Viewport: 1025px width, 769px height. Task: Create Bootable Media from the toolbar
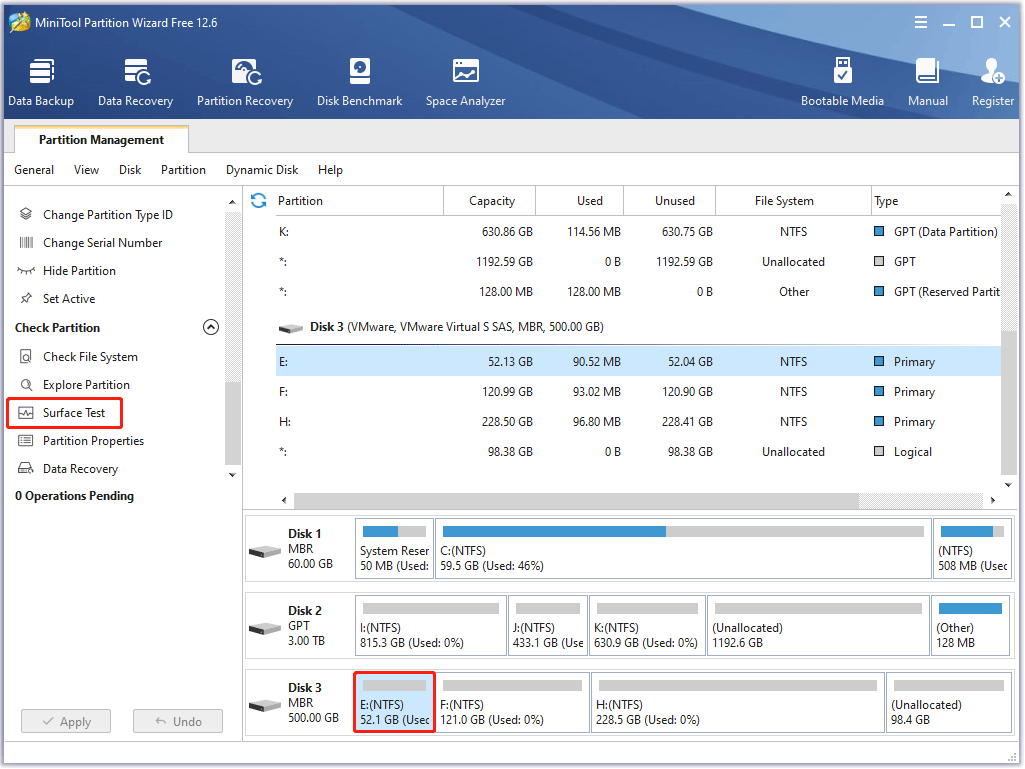click(x=842, y=71)
